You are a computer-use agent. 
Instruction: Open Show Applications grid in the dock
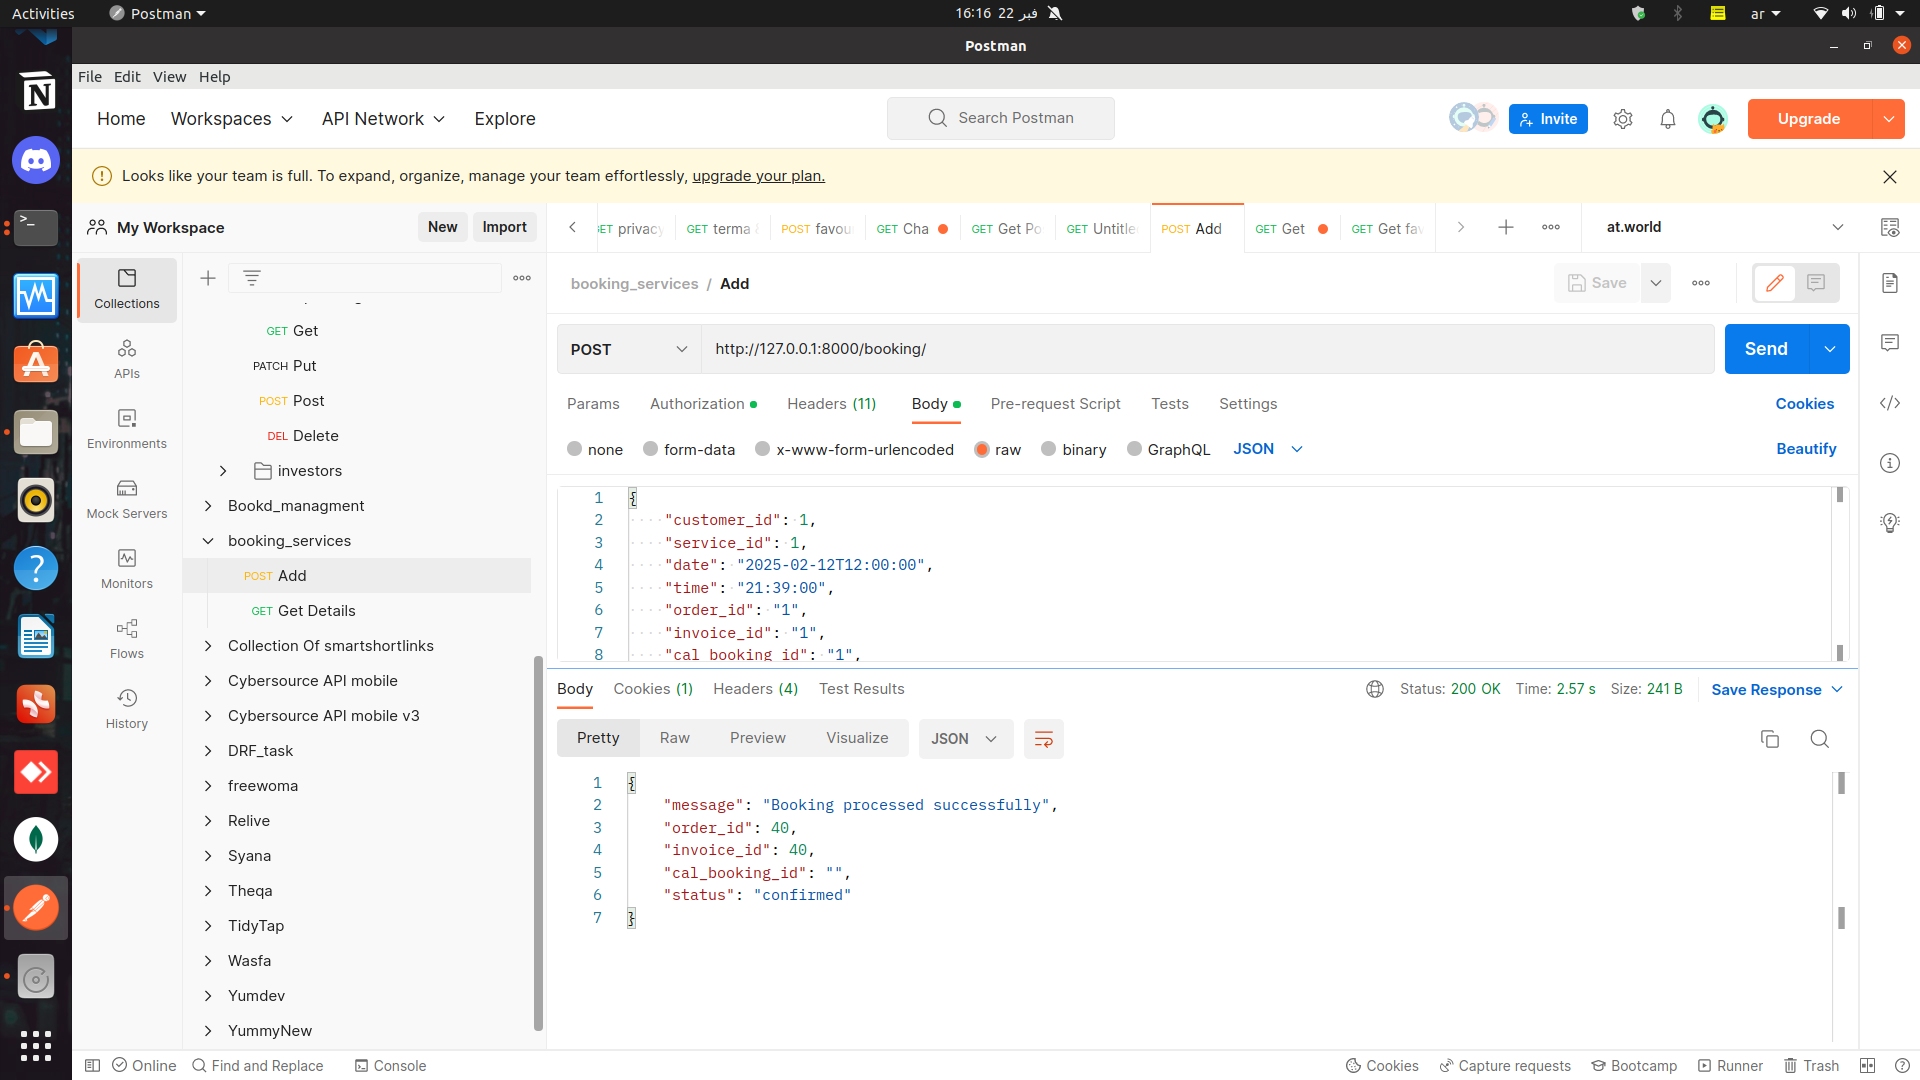click(x=36, y=1046)
